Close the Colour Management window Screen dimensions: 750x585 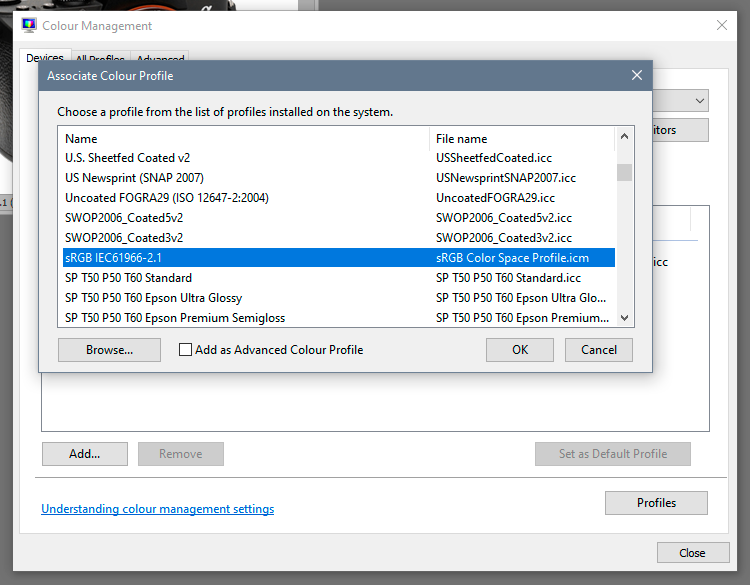pos(721,25)
